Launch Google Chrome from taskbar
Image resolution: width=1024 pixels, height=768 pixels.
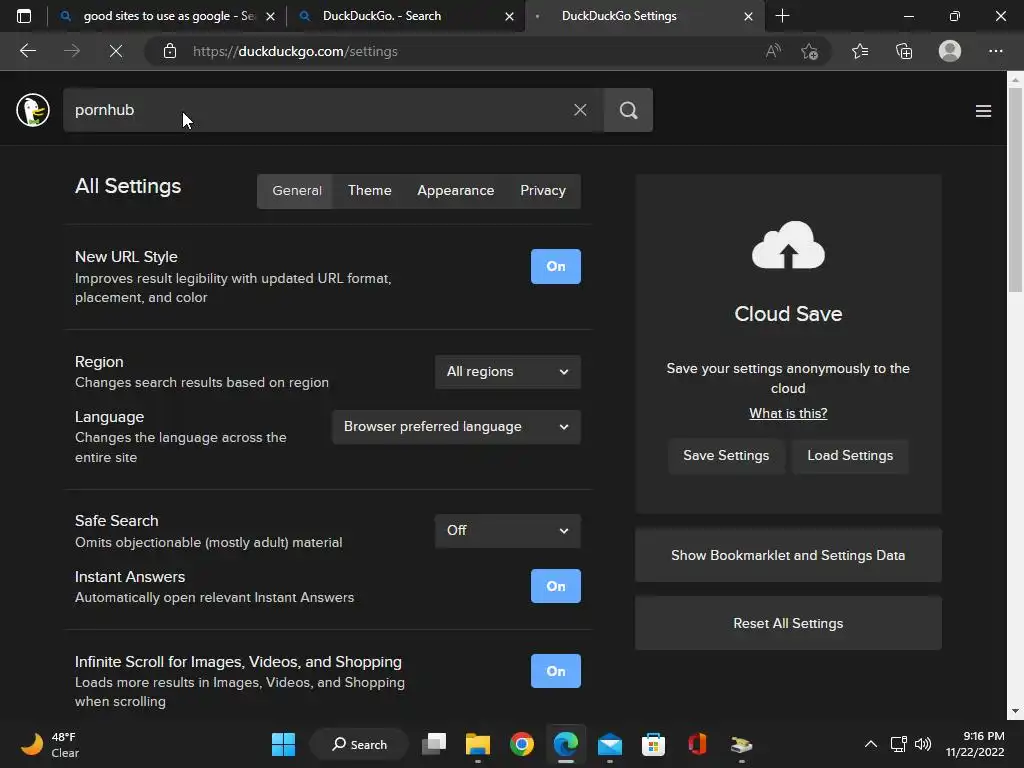(522, 744)
